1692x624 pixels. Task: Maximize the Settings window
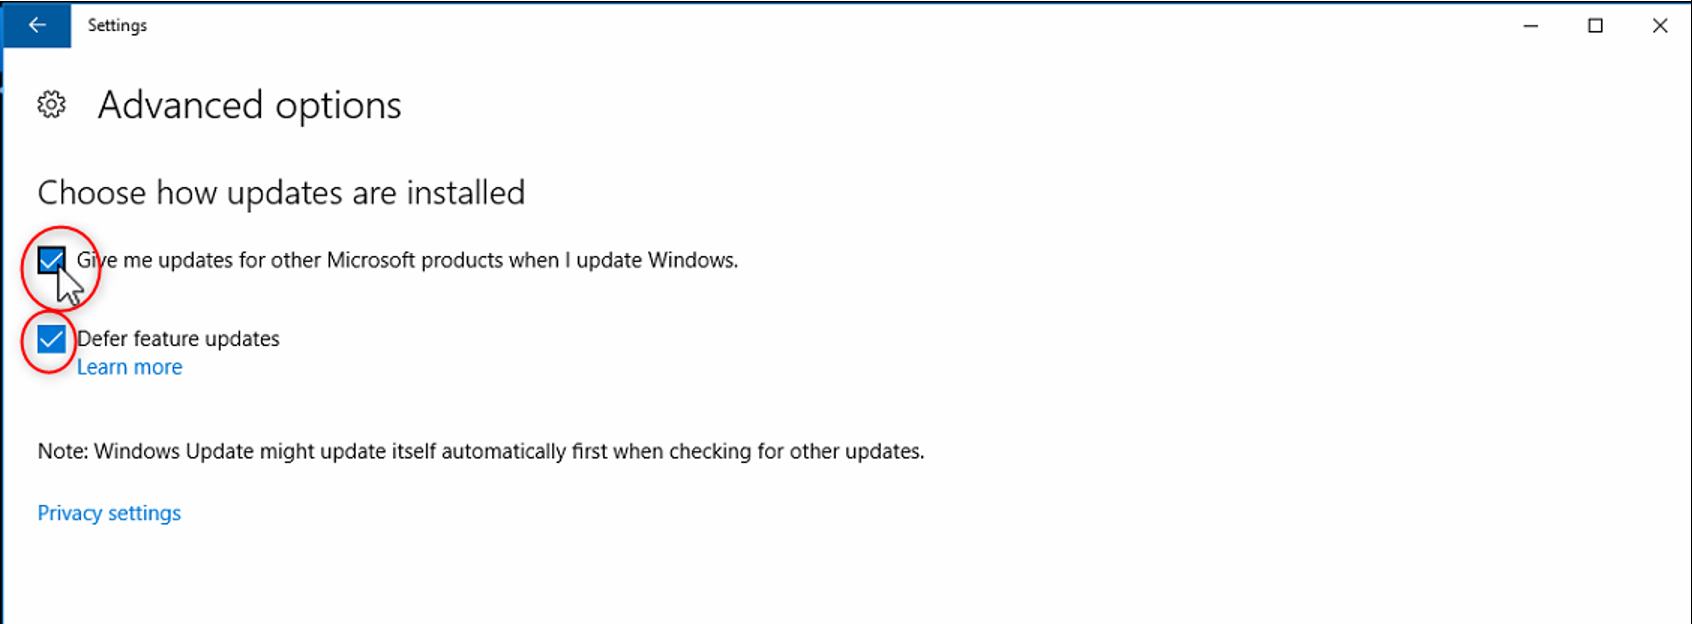point(1595,26)
